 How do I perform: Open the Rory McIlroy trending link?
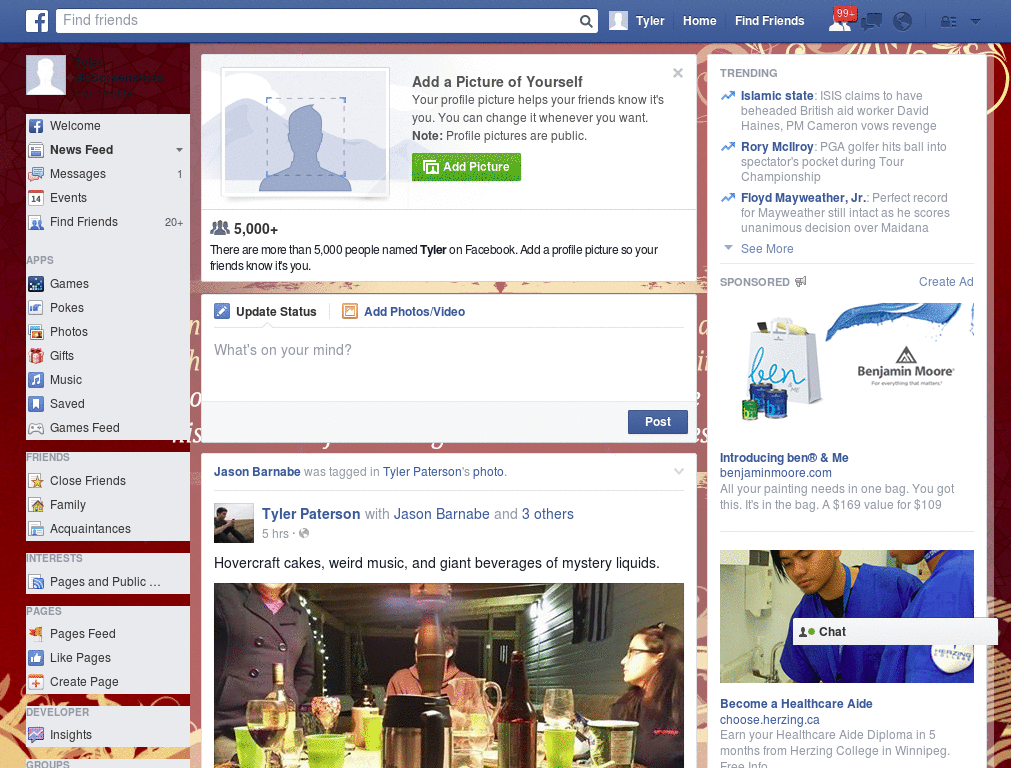point(776,147)
